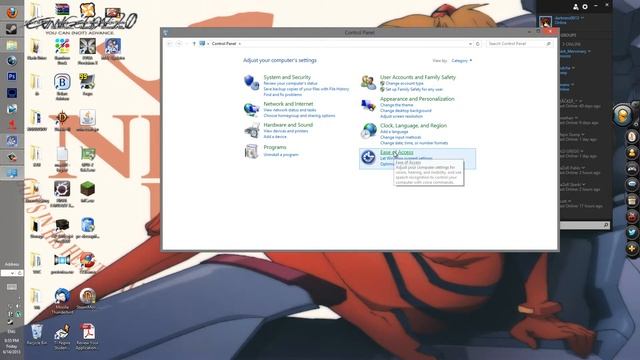This screenshot has width=640, height=360.
Task: Click the Refresh button beside the address bar
Action: [478, 44]
